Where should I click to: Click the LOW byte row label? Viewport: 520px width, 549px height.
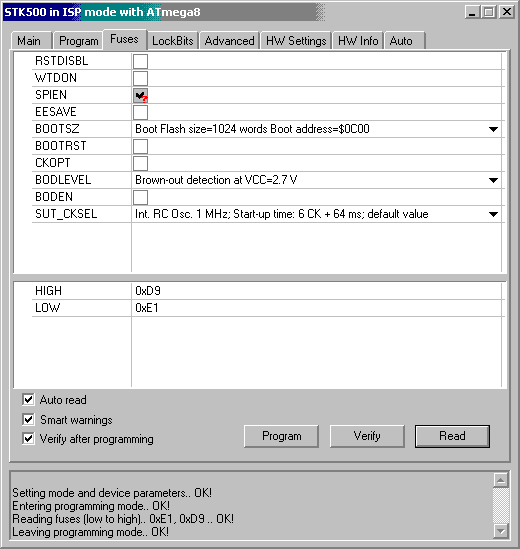click(47, 308)
